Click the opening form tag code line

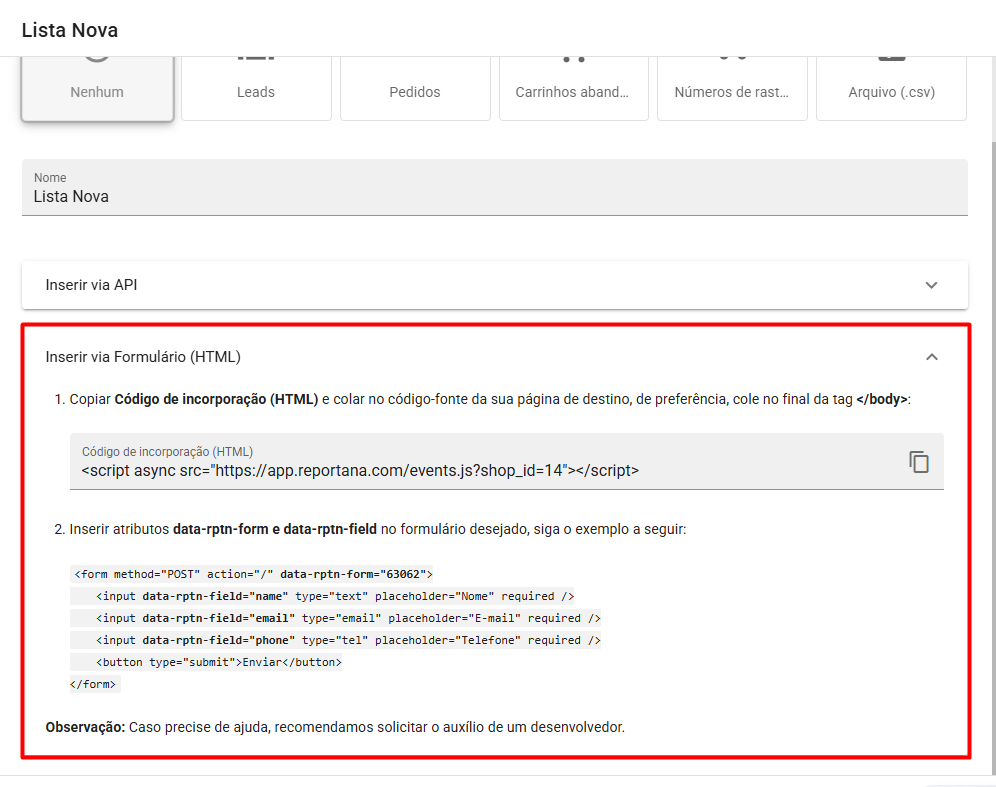tap(253, 574)
